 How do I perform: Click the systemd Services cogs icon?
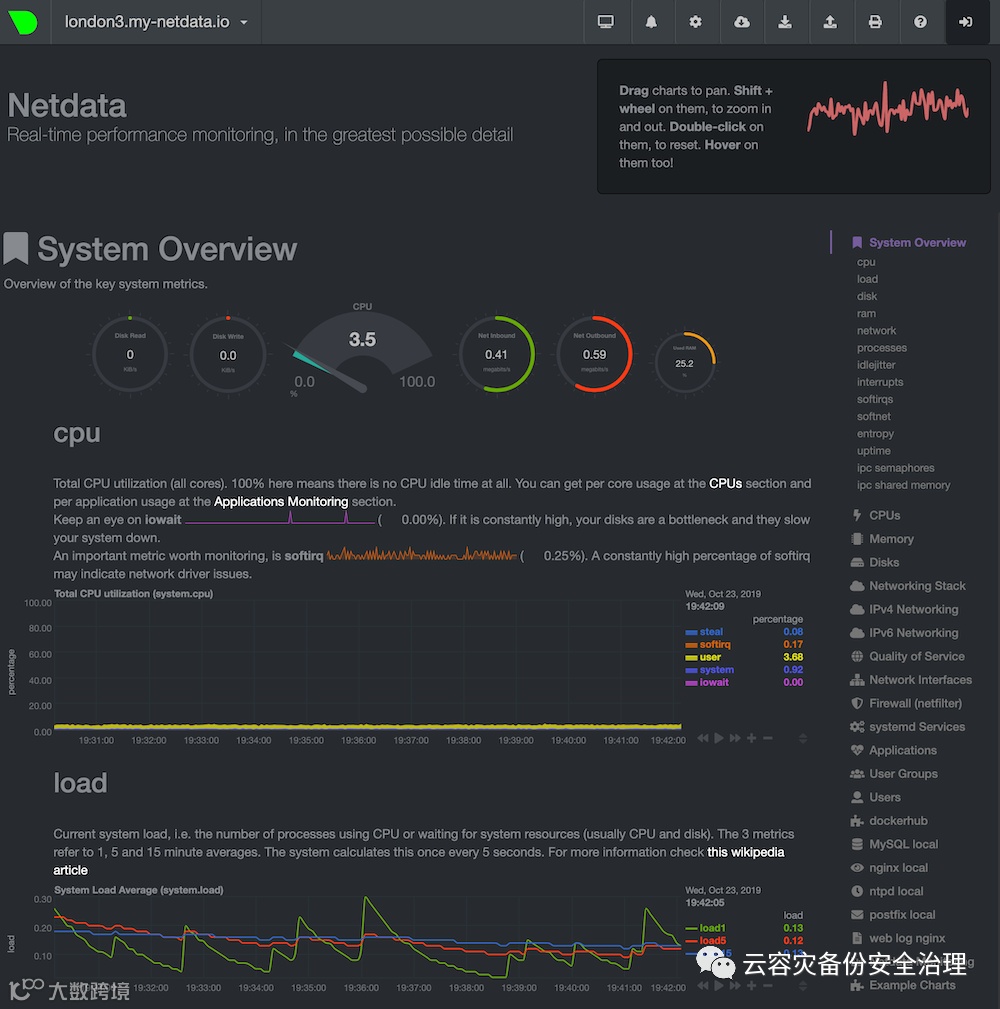click(x=857, y=727)
